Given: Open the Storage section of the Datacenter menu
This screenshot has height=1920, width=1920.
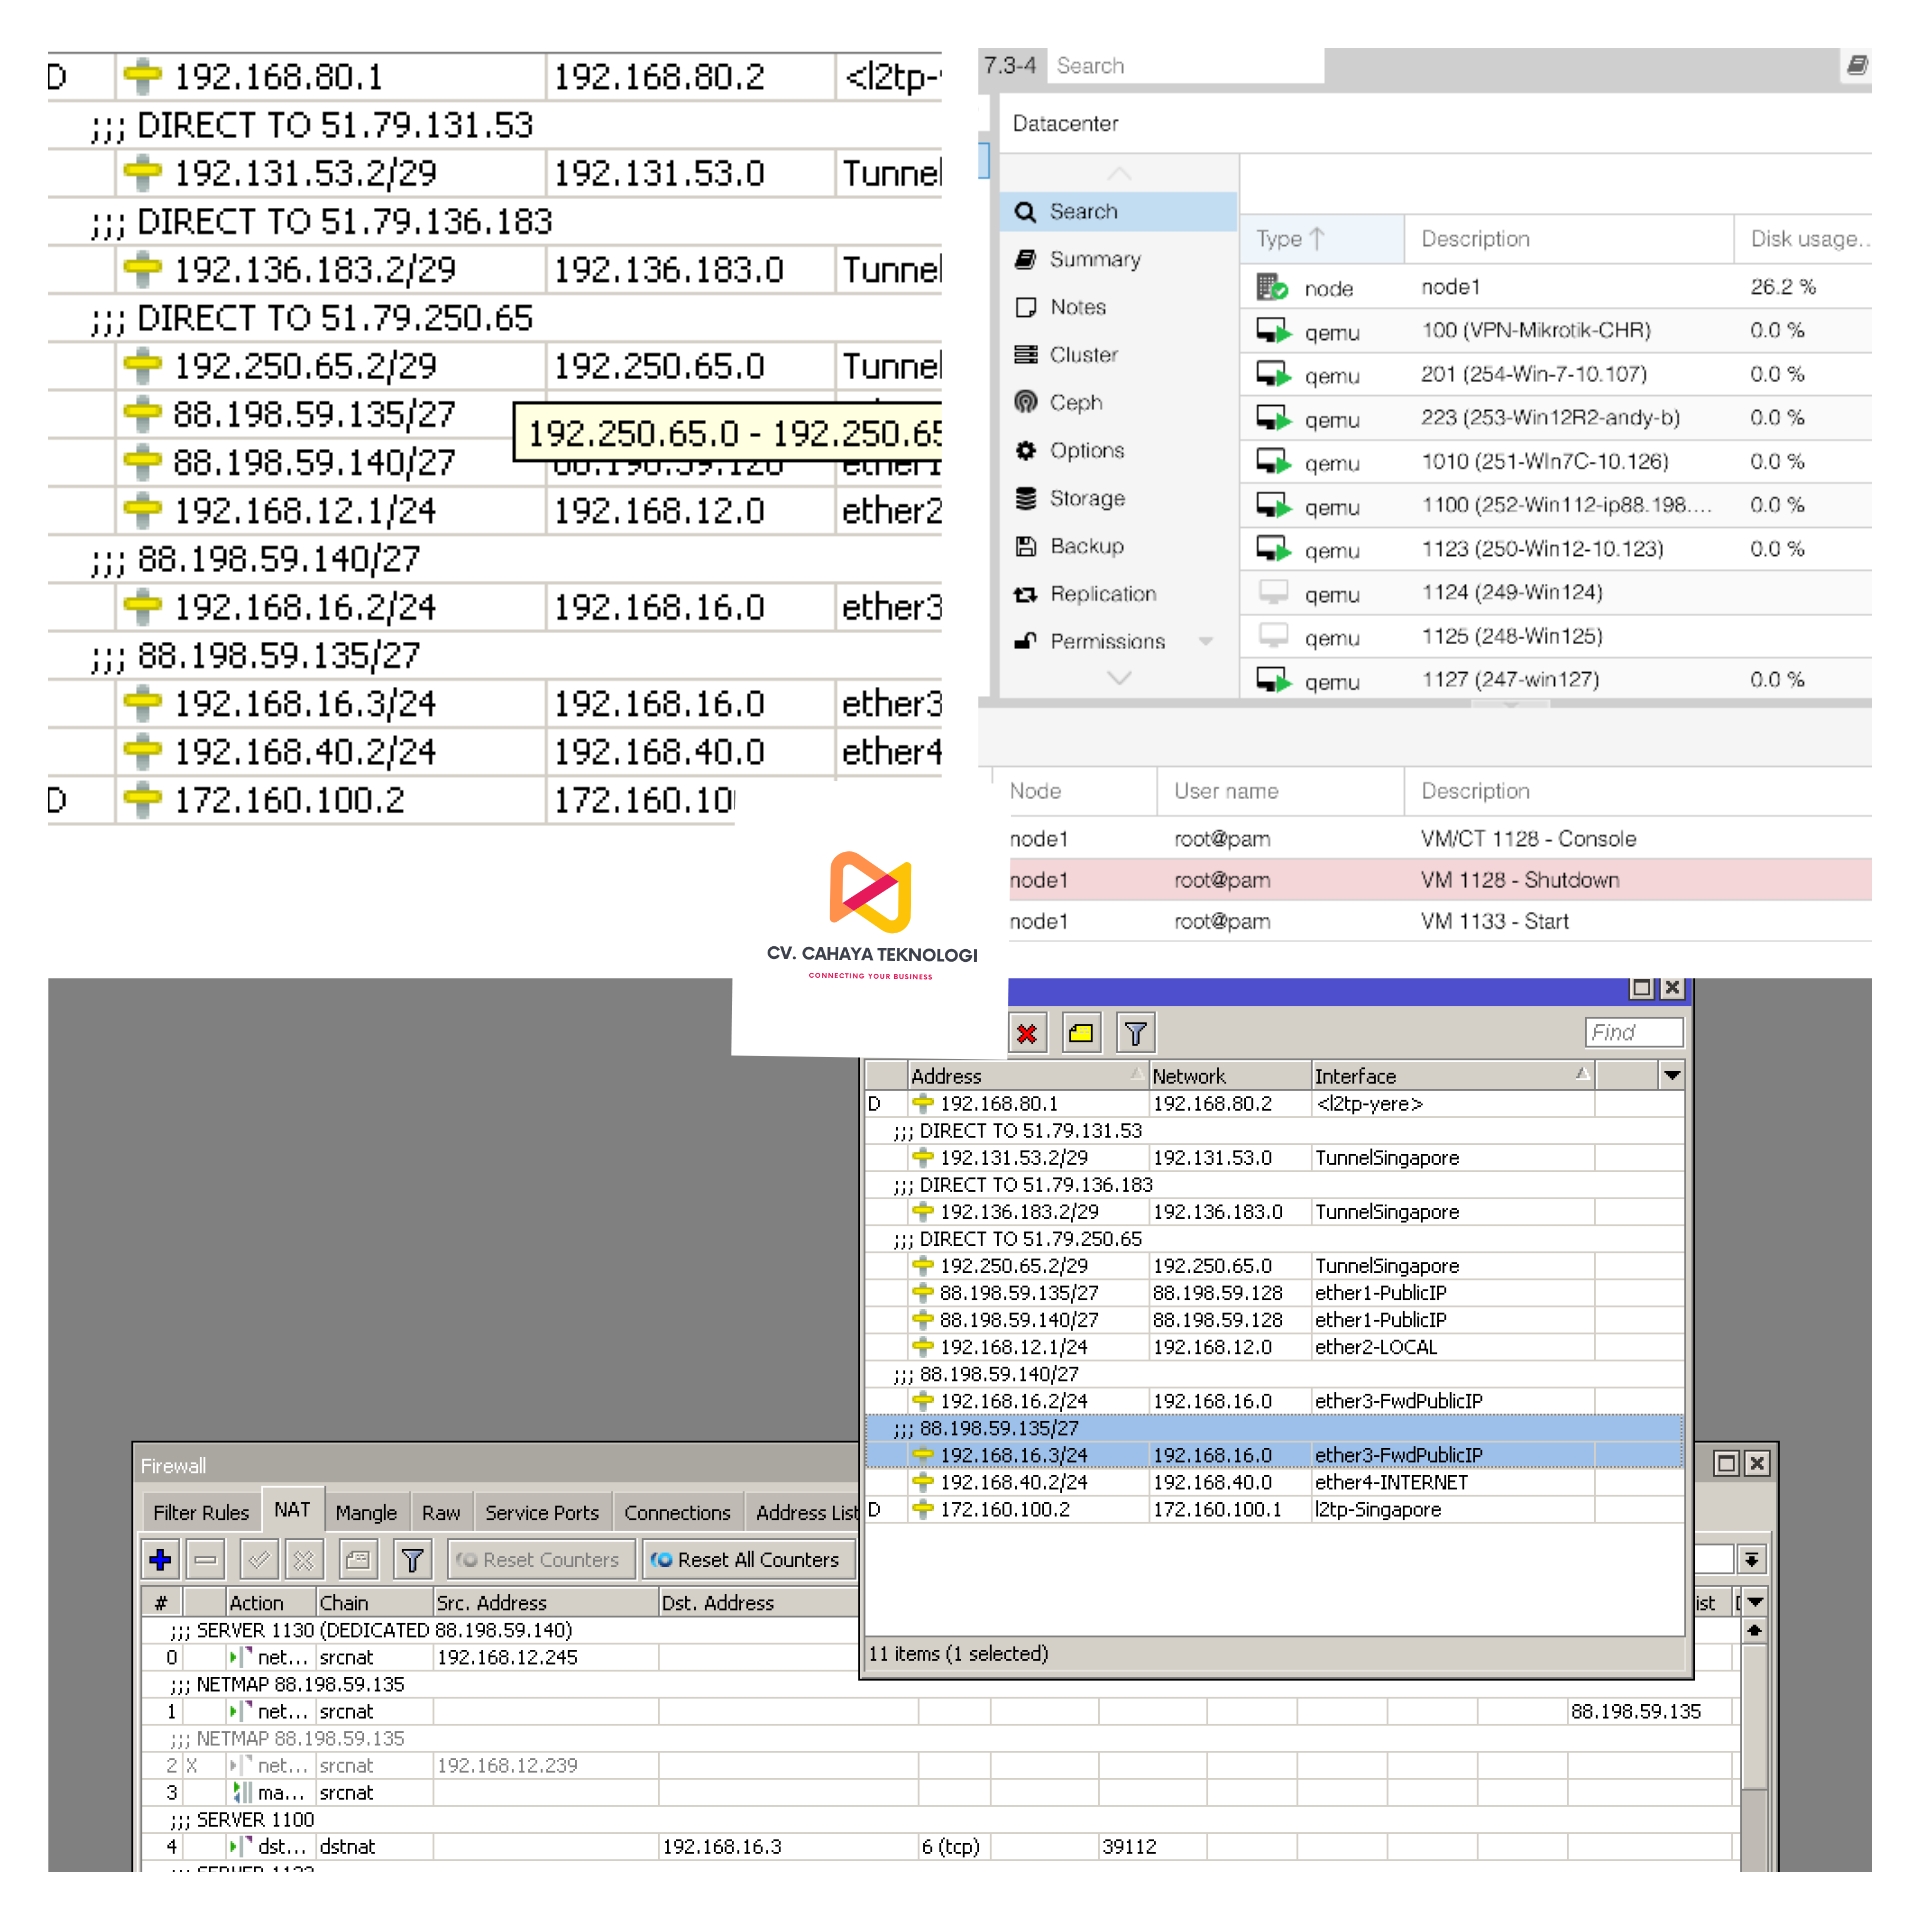Looking at the screenshot, I should click(x=1086, y=498).
